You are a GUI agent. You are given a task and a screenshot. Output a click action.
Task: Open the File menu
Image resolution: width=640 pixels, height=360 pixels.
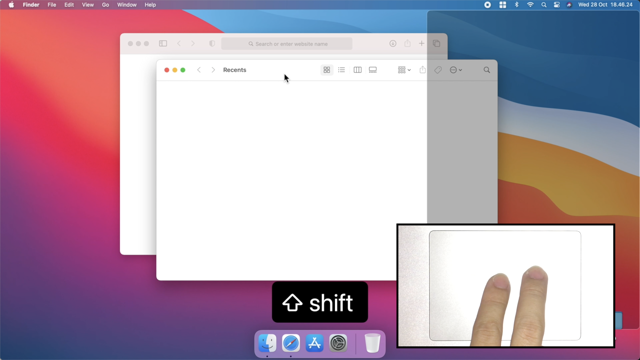coord(52,5)
